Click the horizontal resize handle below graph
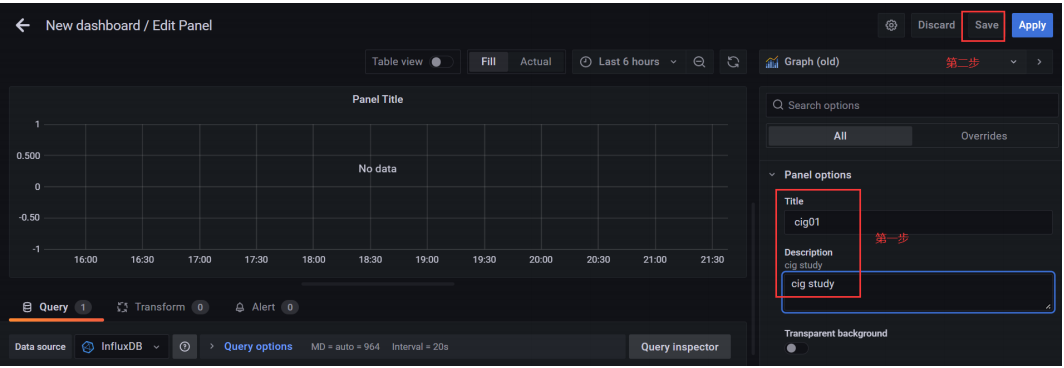Viewport: 1064px width, 368px height. [378, 284]
